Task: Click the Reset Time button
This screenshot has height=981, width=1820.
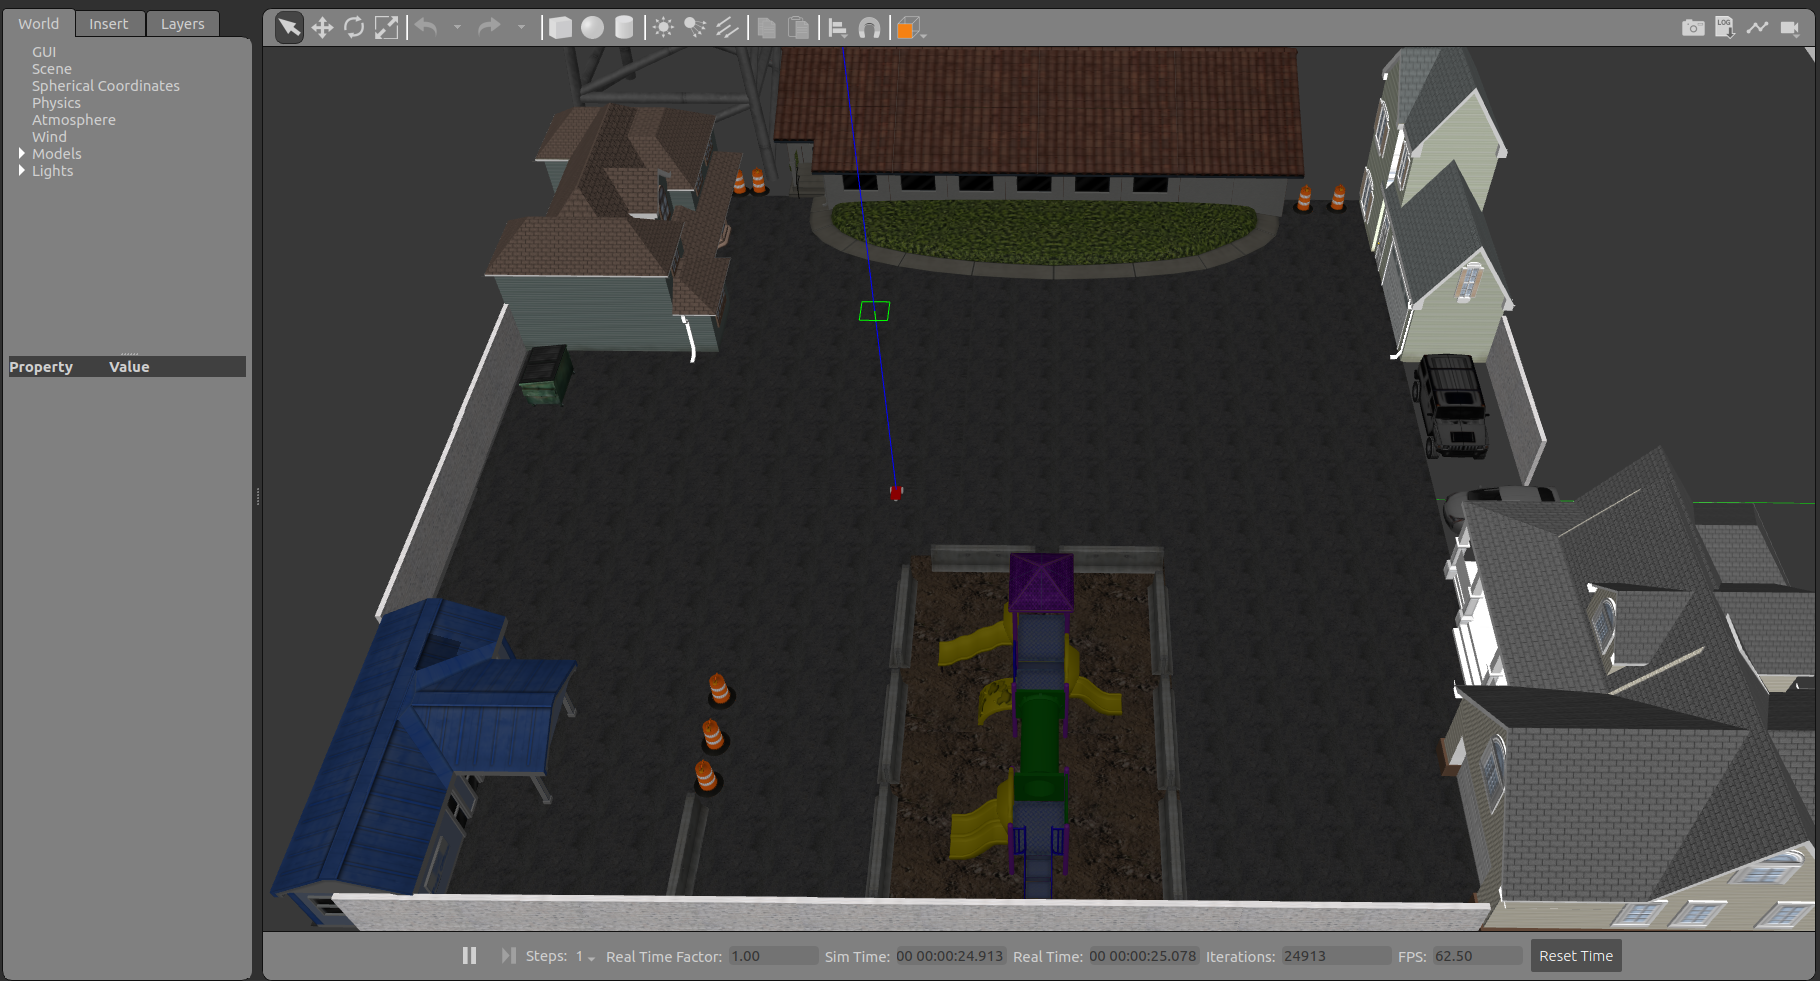Action: [1576, 956]
